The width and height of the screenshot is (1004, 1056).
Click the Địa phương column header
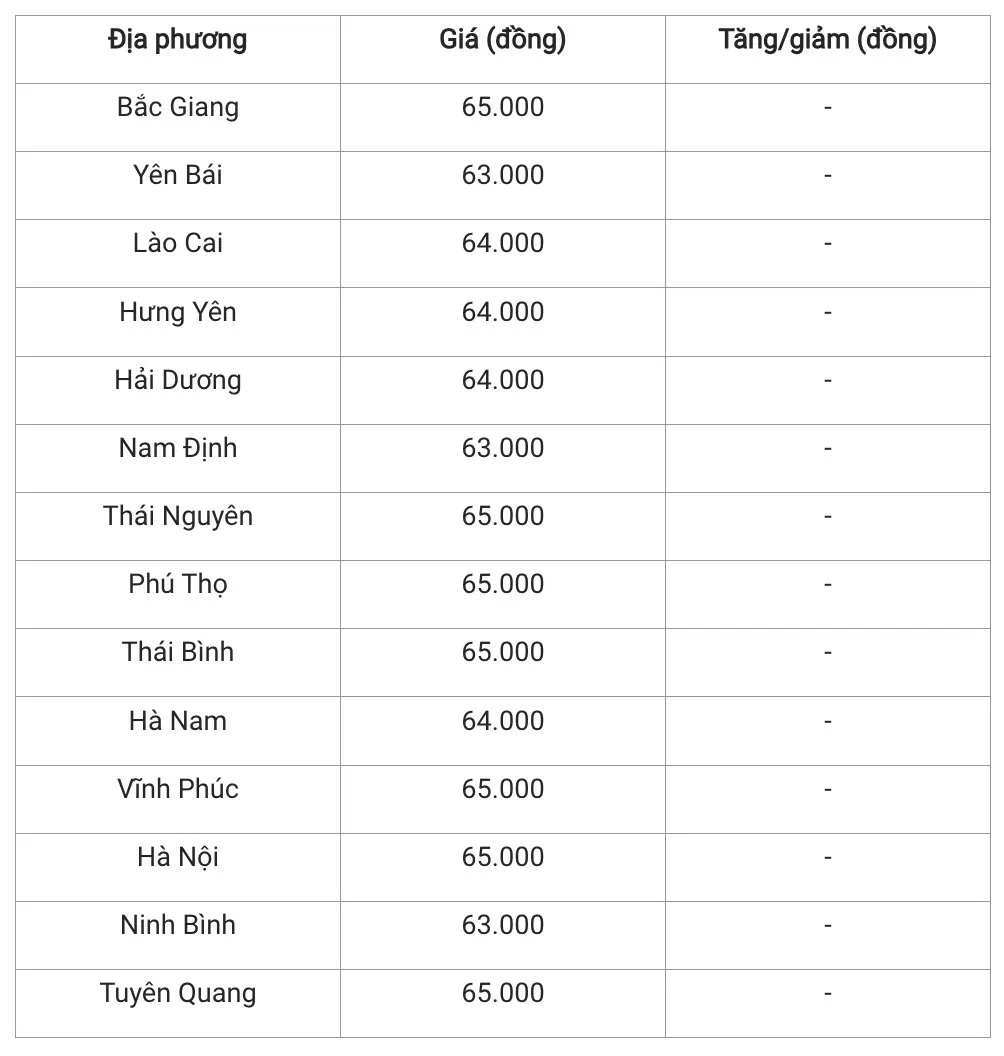(178, 40)
